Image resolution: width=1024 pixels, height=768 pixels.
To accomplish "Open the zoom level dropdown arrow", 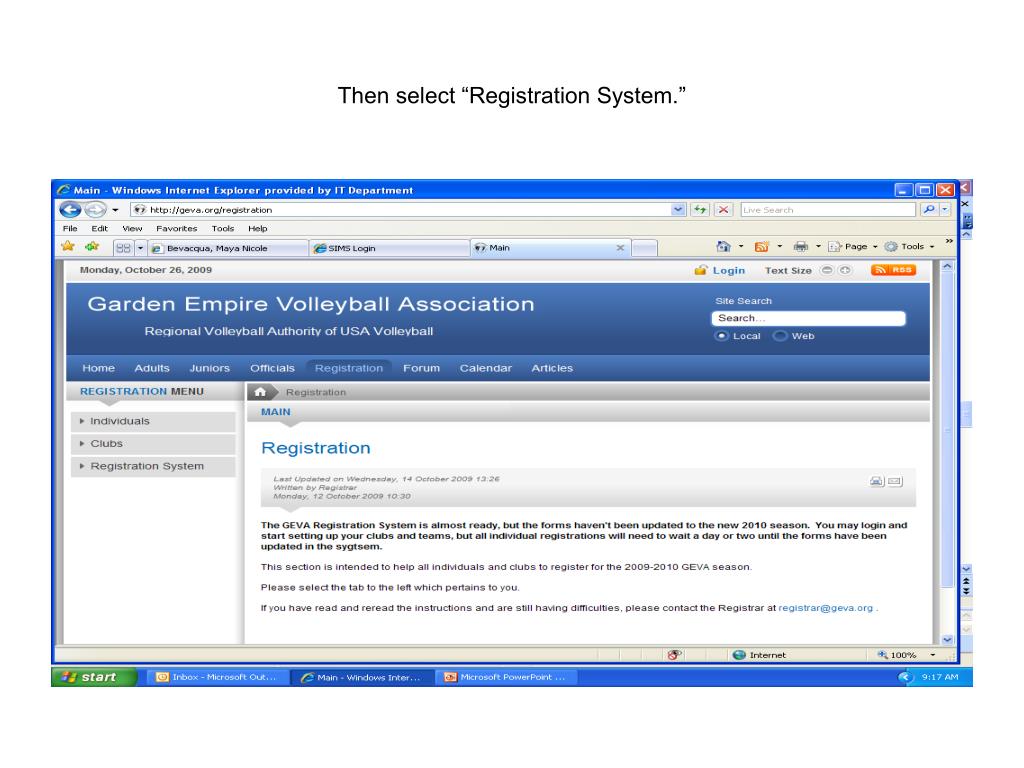I will [x=933, y=654].
